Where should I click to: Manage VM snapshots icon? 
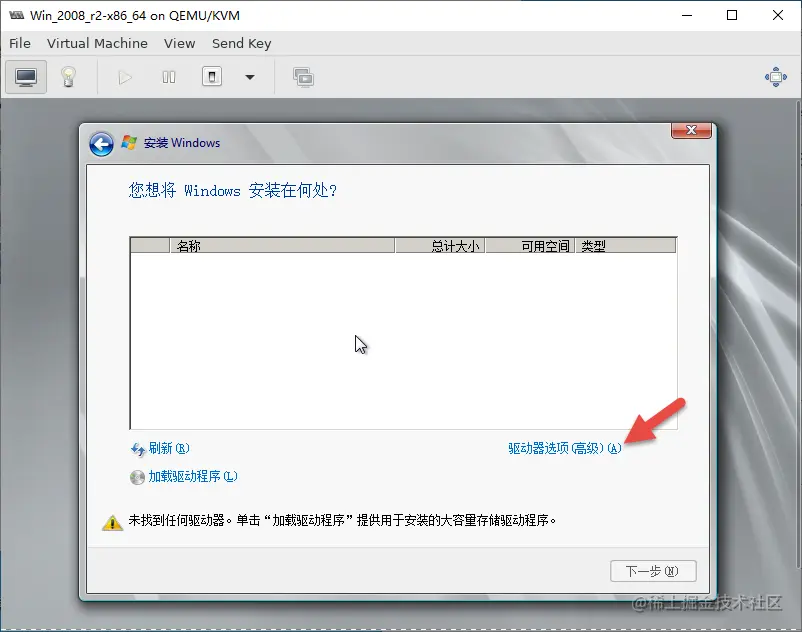[303, 77]
